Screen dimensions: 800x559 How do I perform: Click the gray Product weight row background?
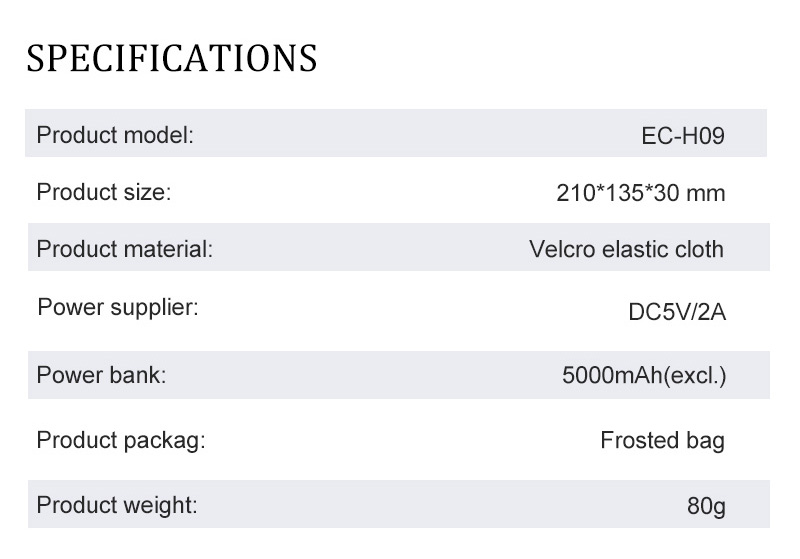398,504
